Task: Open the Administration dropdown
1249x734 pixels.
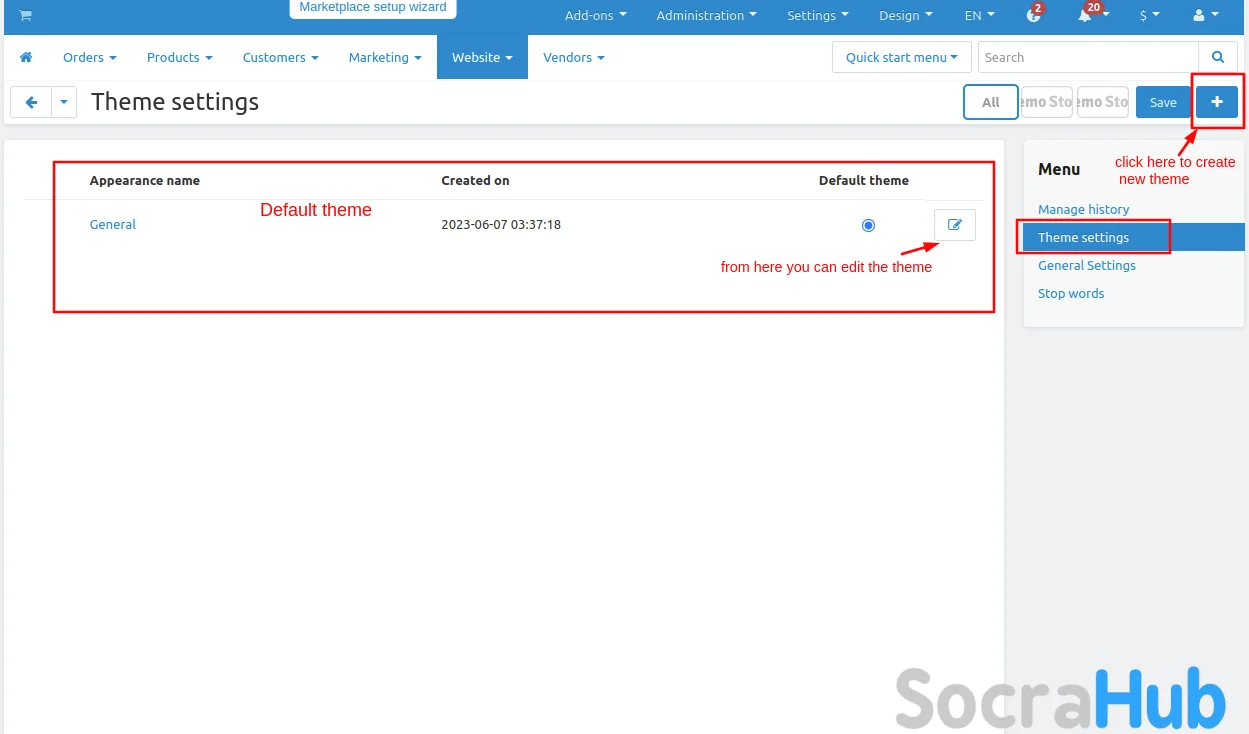Action: pos(706,15)
